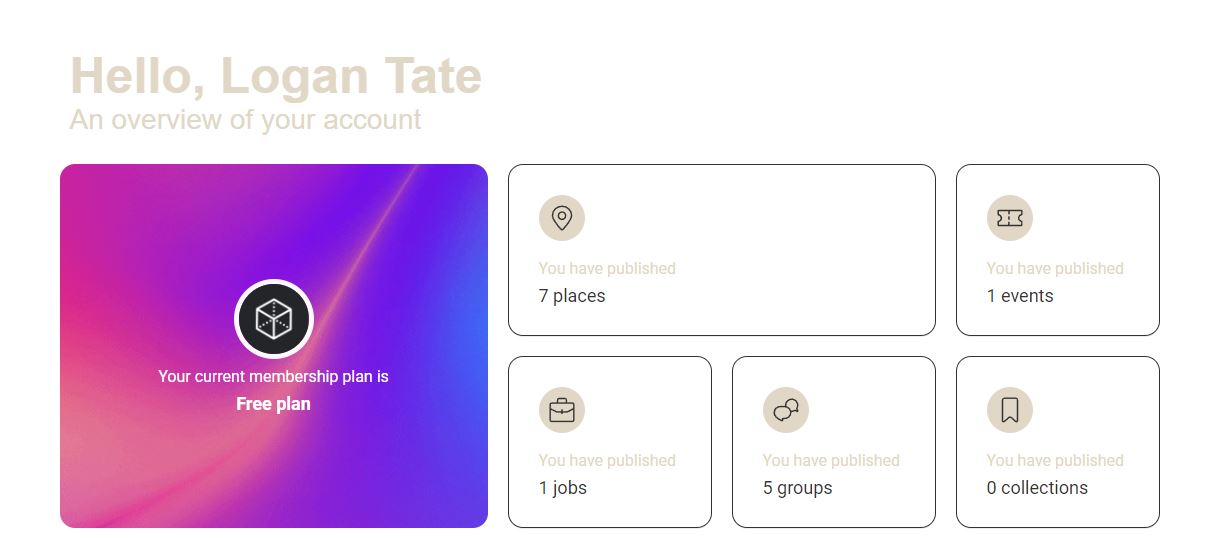
Task: View the 0 collections entry
Action: coord(1037,488)
